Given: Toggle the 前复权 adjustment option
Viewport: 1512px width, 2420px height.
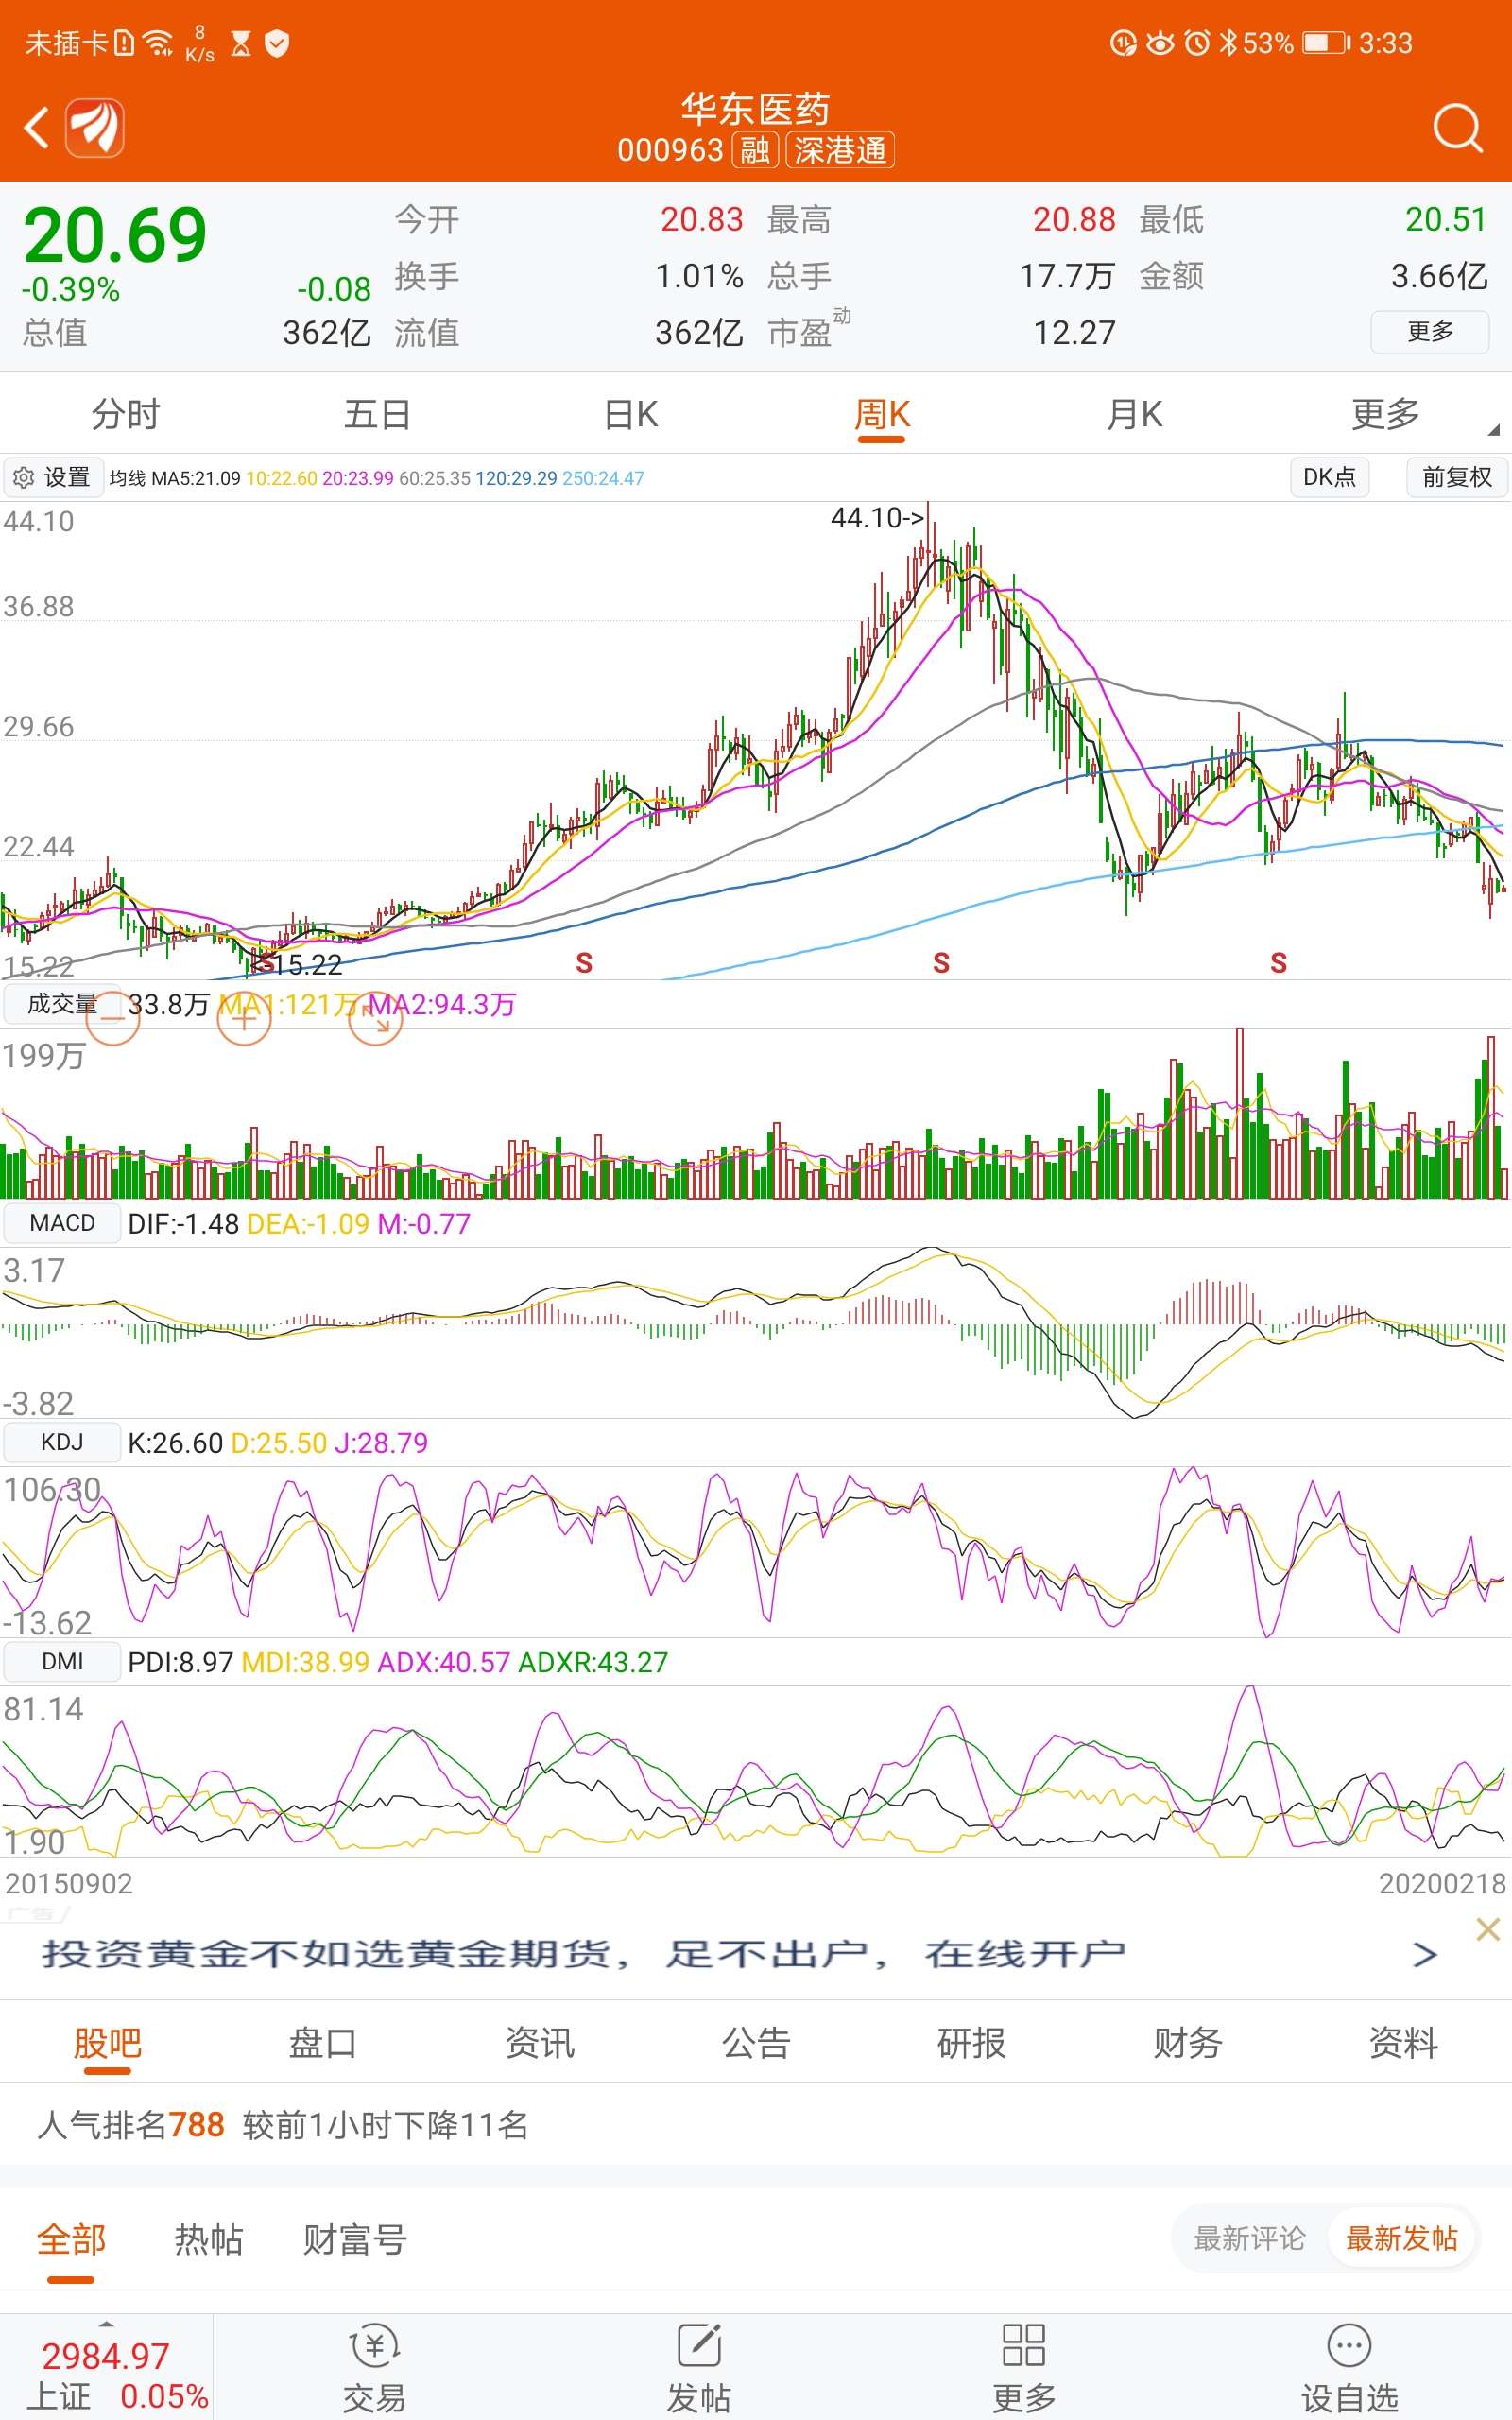Looking at the screenshot, I should pyautogui.click(x=1457, y=477).
